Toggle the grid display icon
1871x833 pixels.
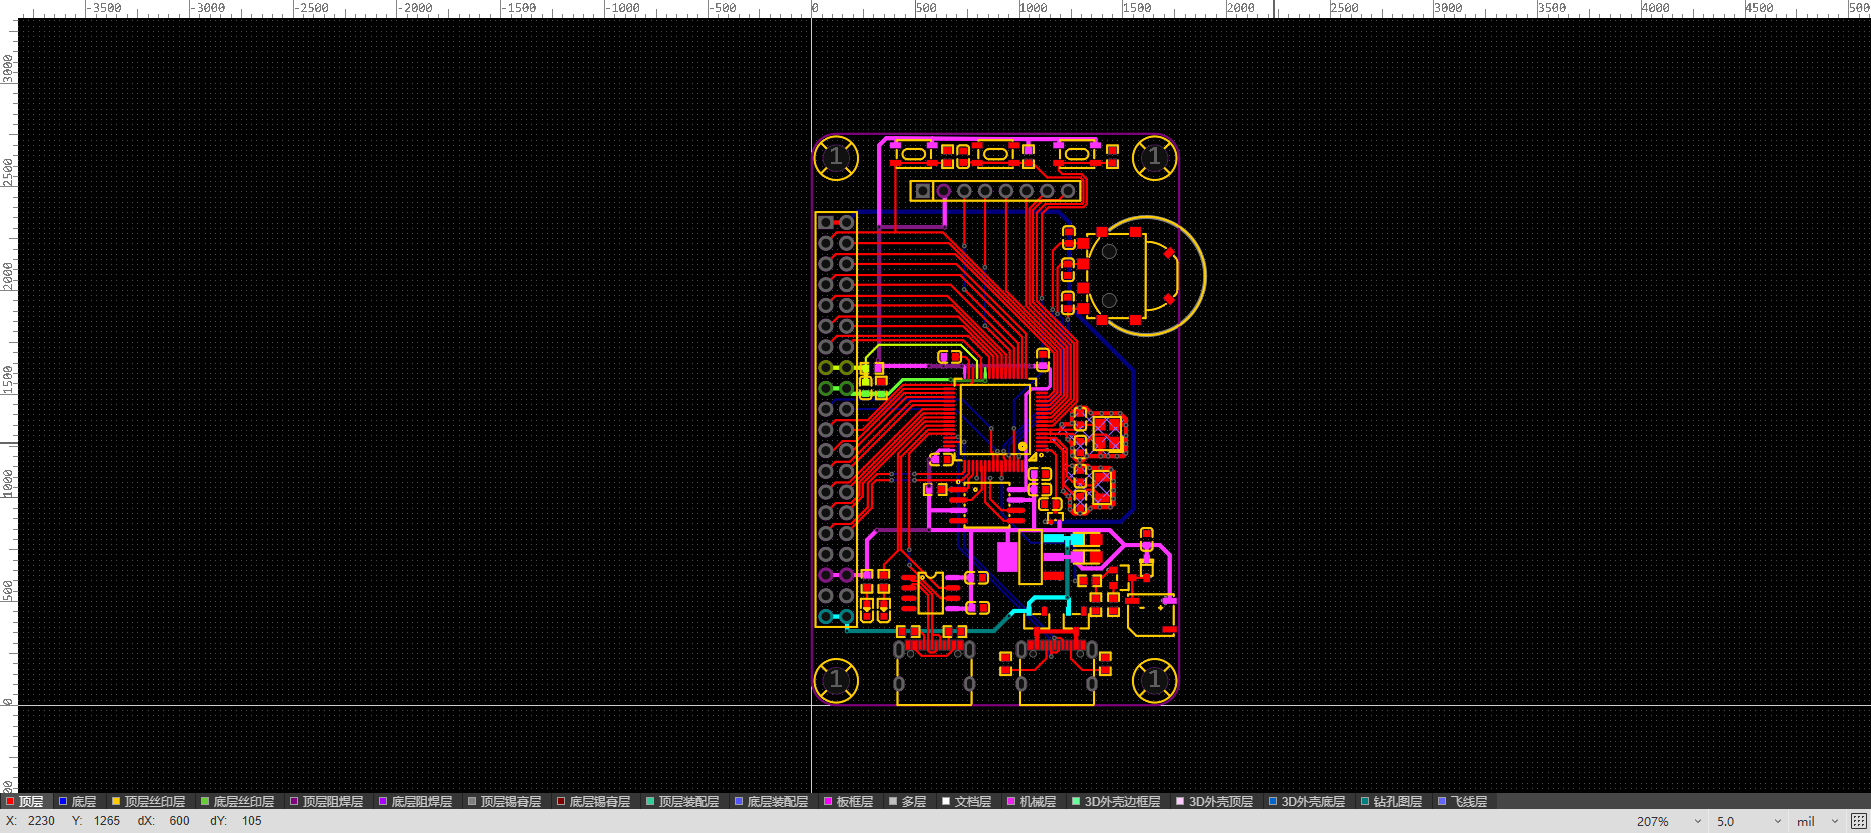coord(1858,821)
